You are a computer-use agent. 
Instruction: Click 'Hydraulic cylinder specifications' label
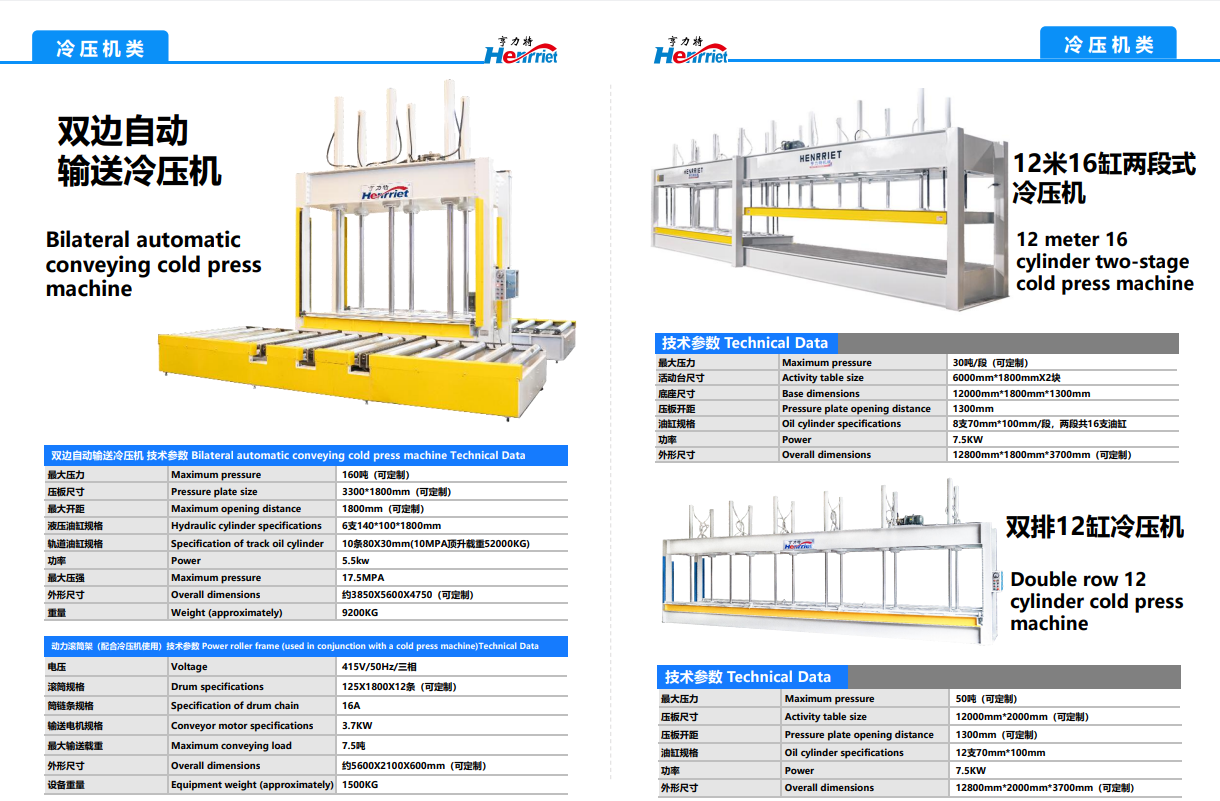[246, 526]
